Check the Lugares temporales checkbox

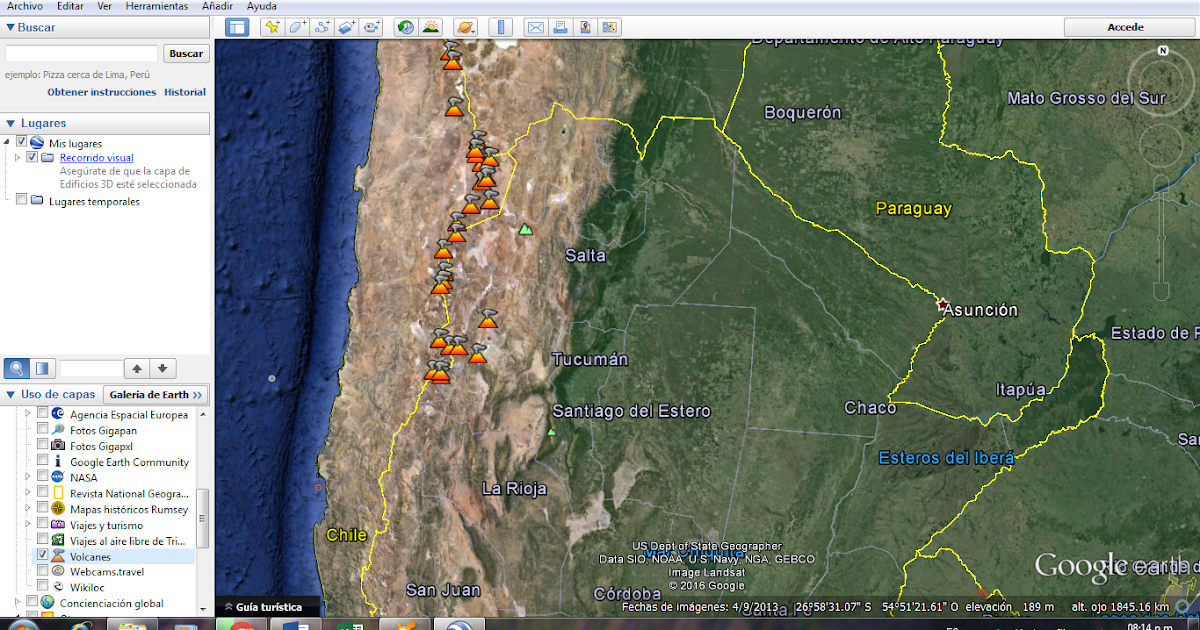(21, 200)
